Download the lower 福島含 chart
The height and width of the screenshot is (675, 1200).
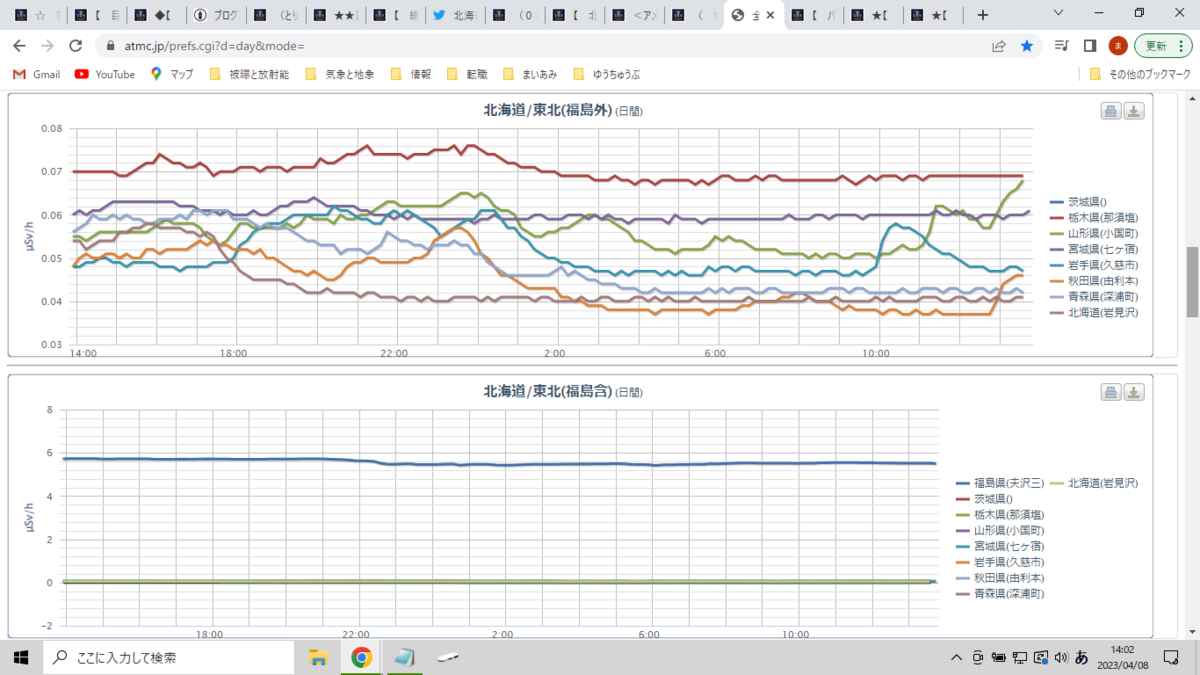(1134, 392)
